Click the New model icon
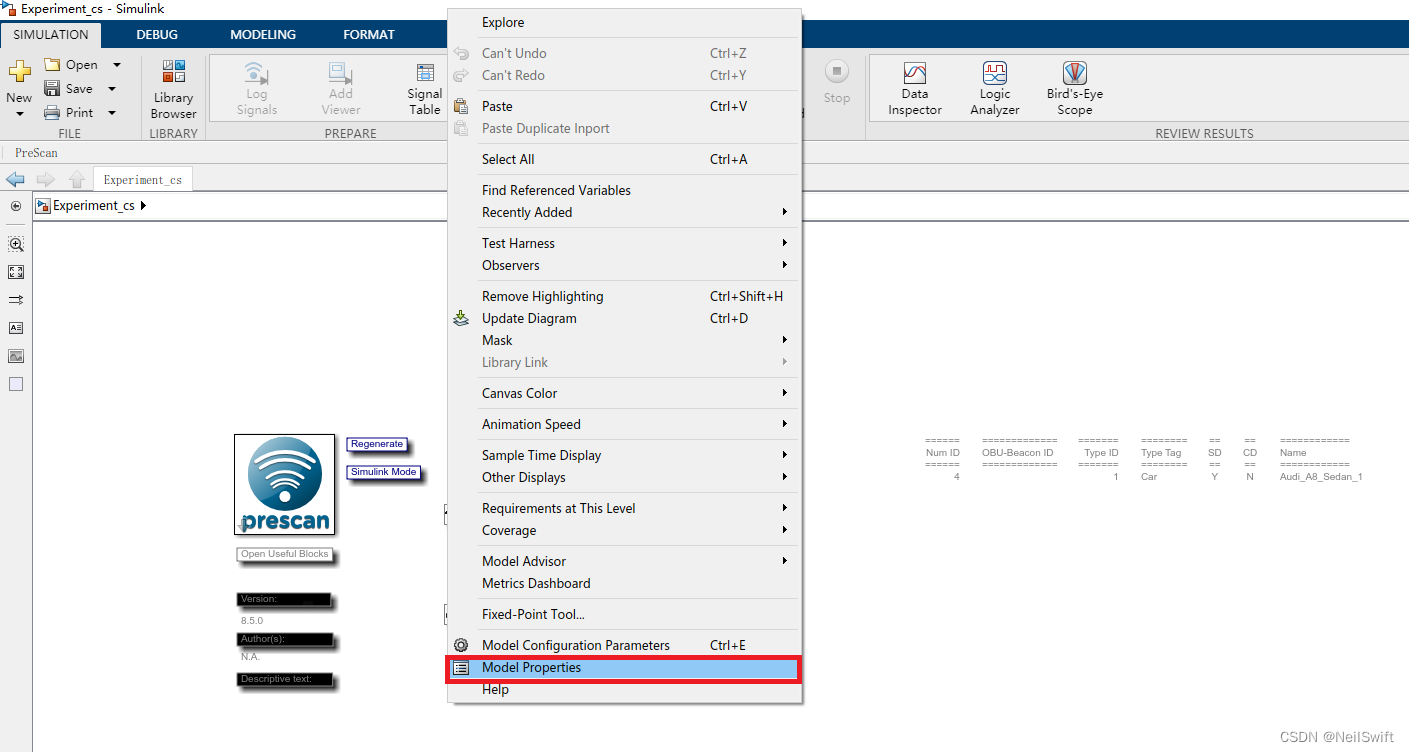The height and width of the screenshot is (752, 1409). point(19,72)
